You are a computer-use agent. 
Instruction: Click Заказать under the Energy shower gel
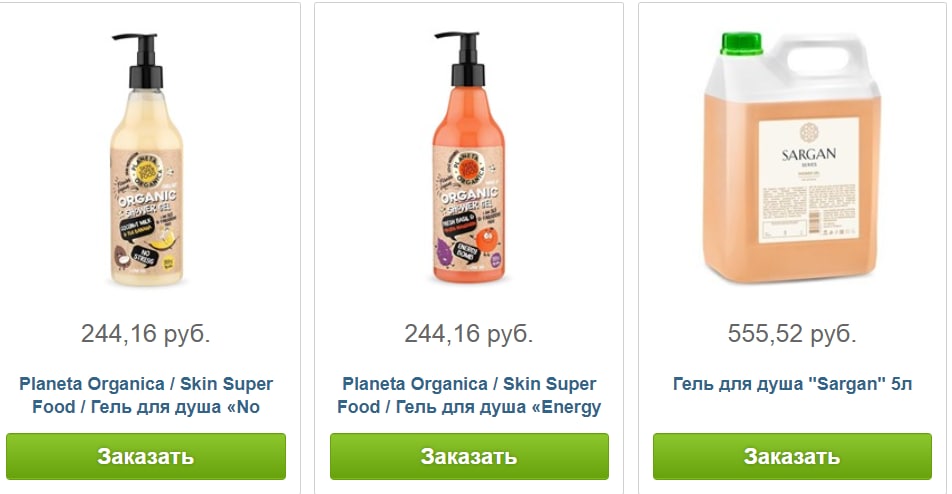[x=469, y=456]
